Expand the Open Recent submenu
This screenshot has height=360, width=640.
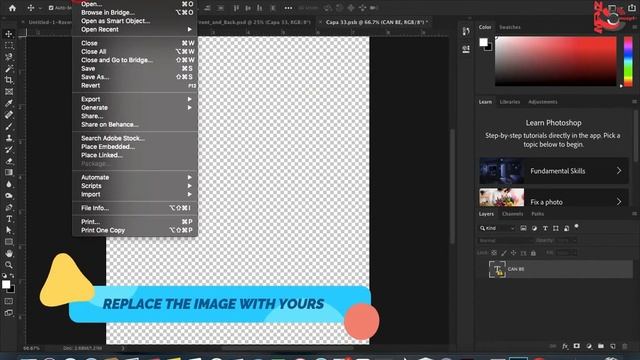coord(135,29)
